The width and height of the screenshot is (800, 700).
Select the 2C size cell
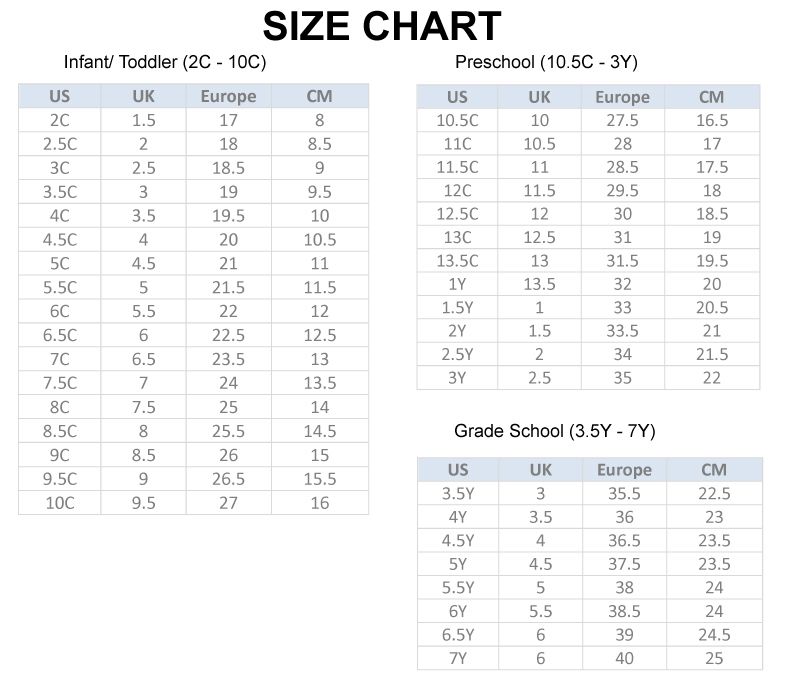pos(60,120)
